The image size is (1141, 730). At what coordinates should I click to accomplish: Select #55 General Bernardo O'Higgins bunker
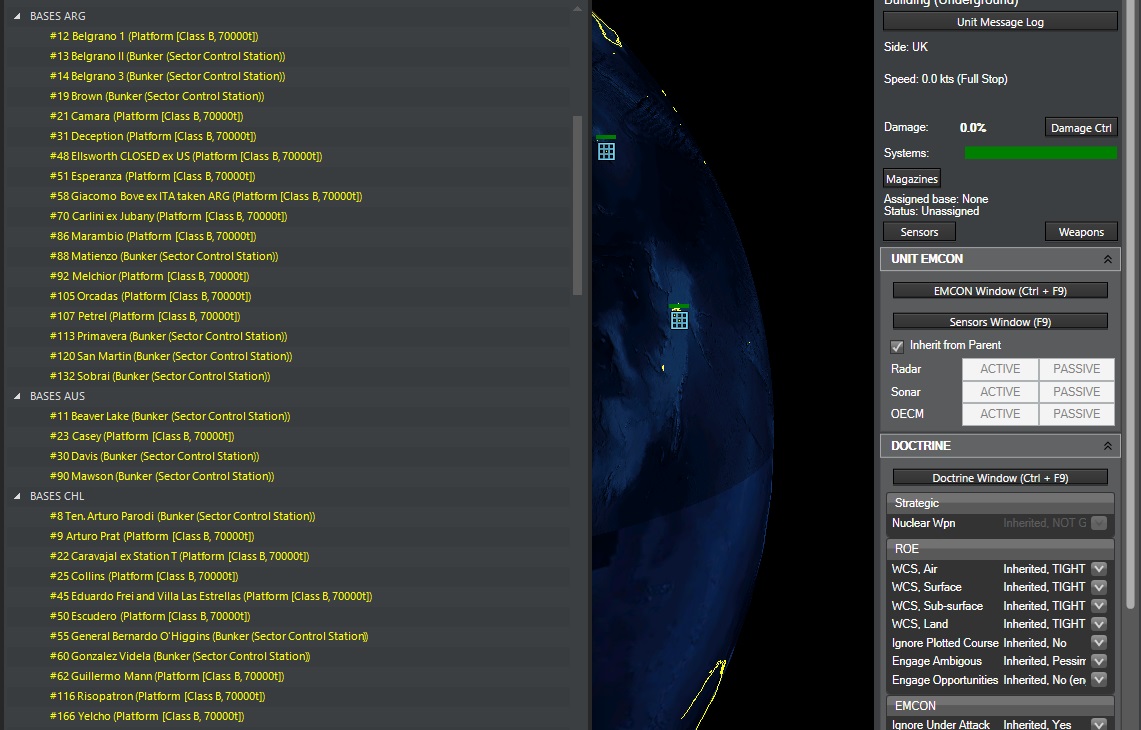(209, 636)
